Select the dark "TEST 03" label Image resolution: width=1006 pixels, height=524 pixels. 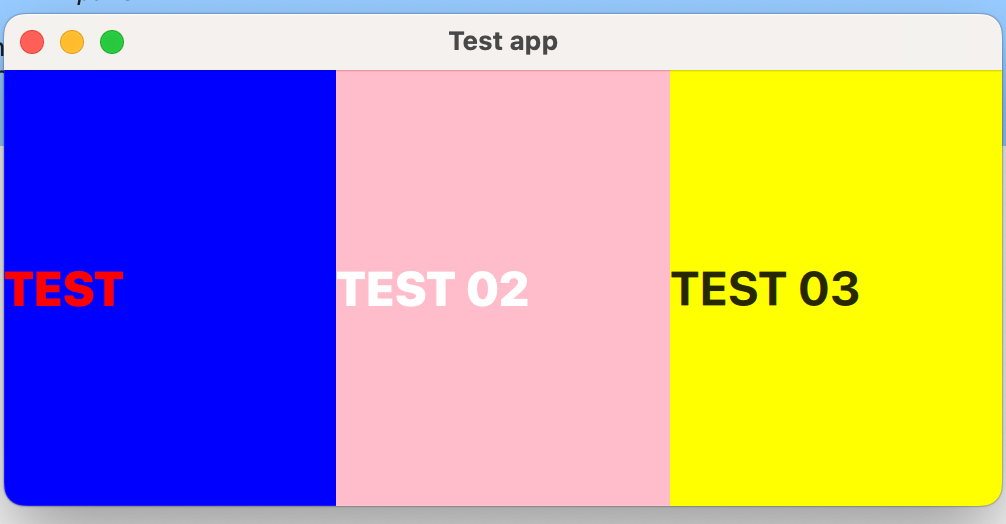(x=765, y=289)
